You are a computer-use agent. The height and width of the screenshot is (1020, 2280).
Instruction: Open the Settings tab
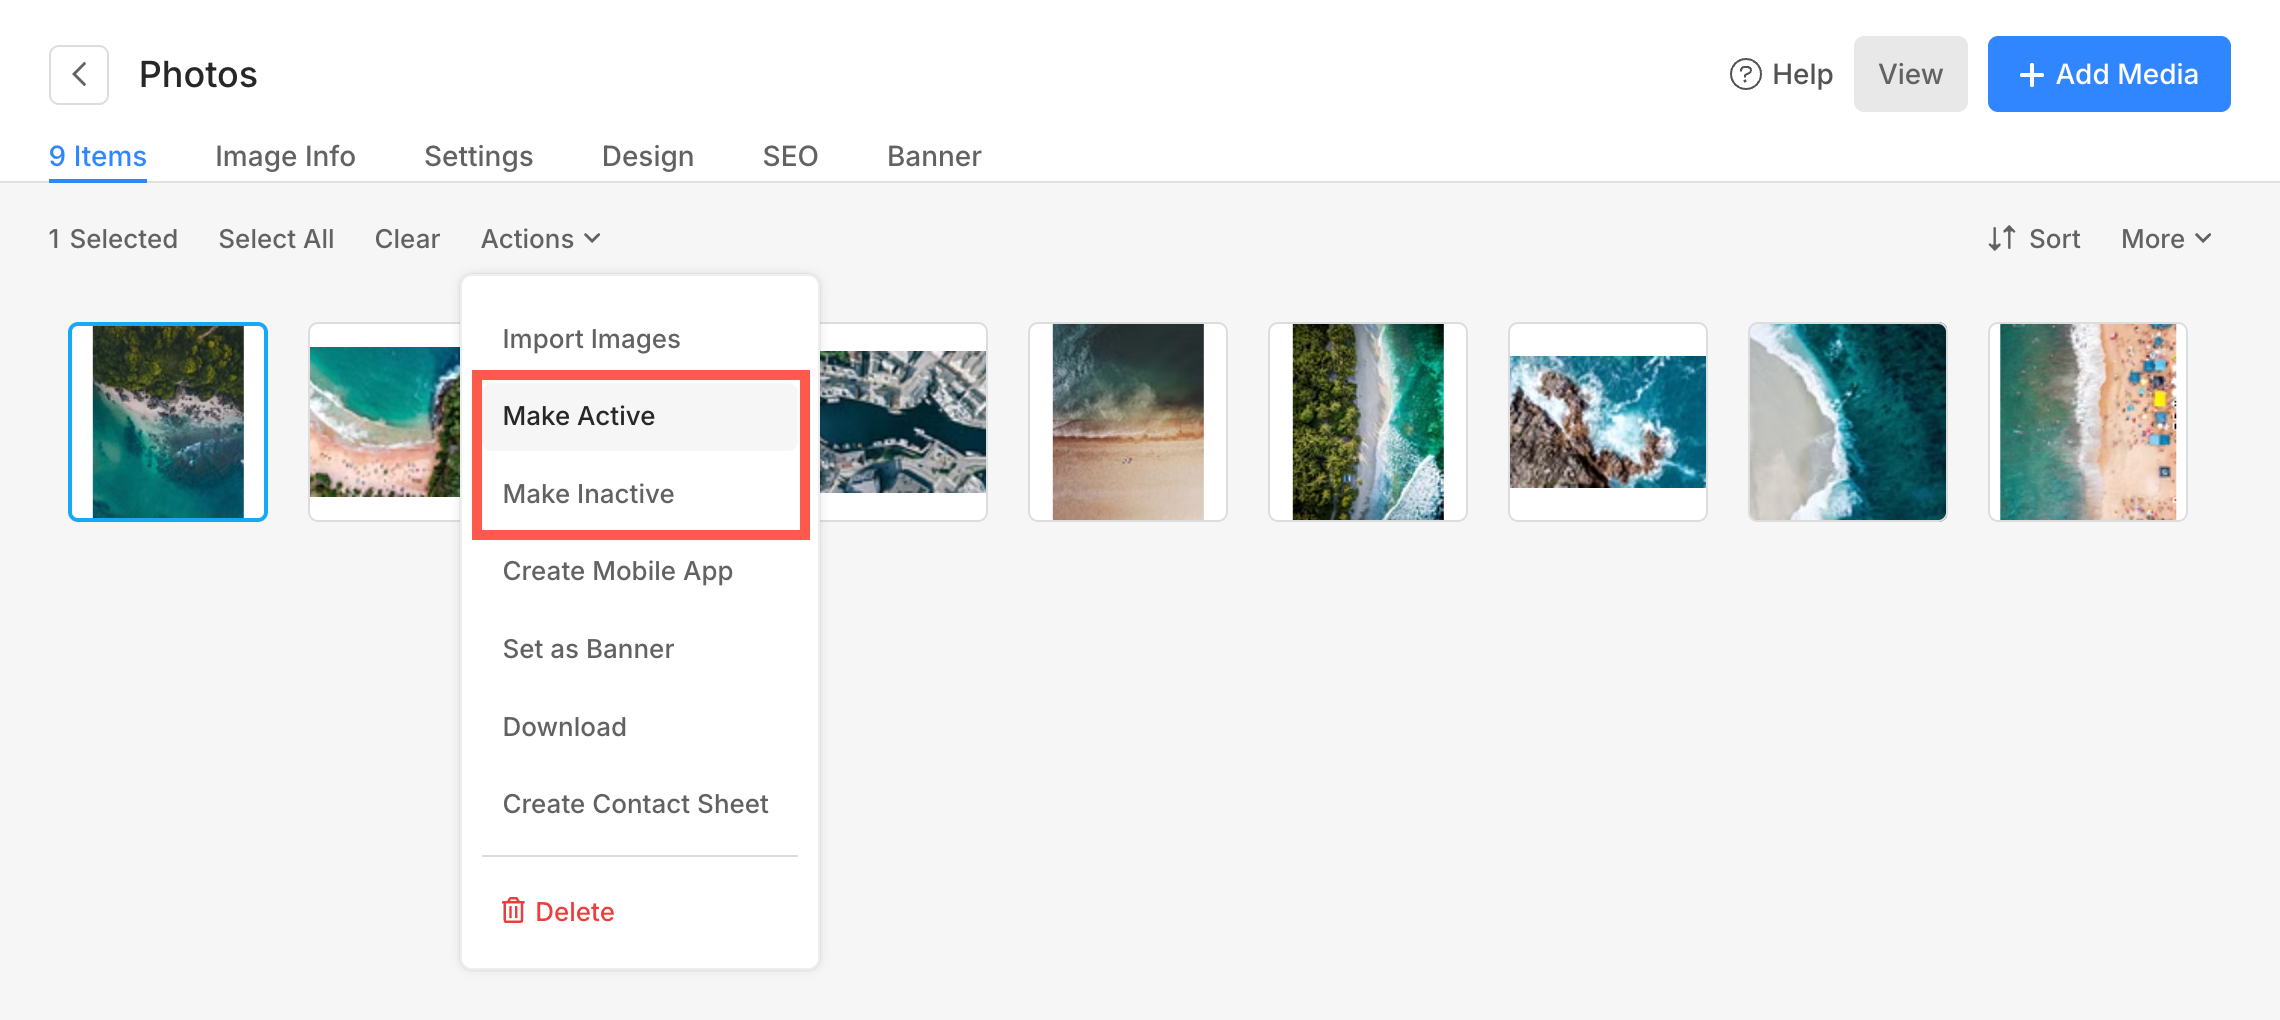click(478, 156)
